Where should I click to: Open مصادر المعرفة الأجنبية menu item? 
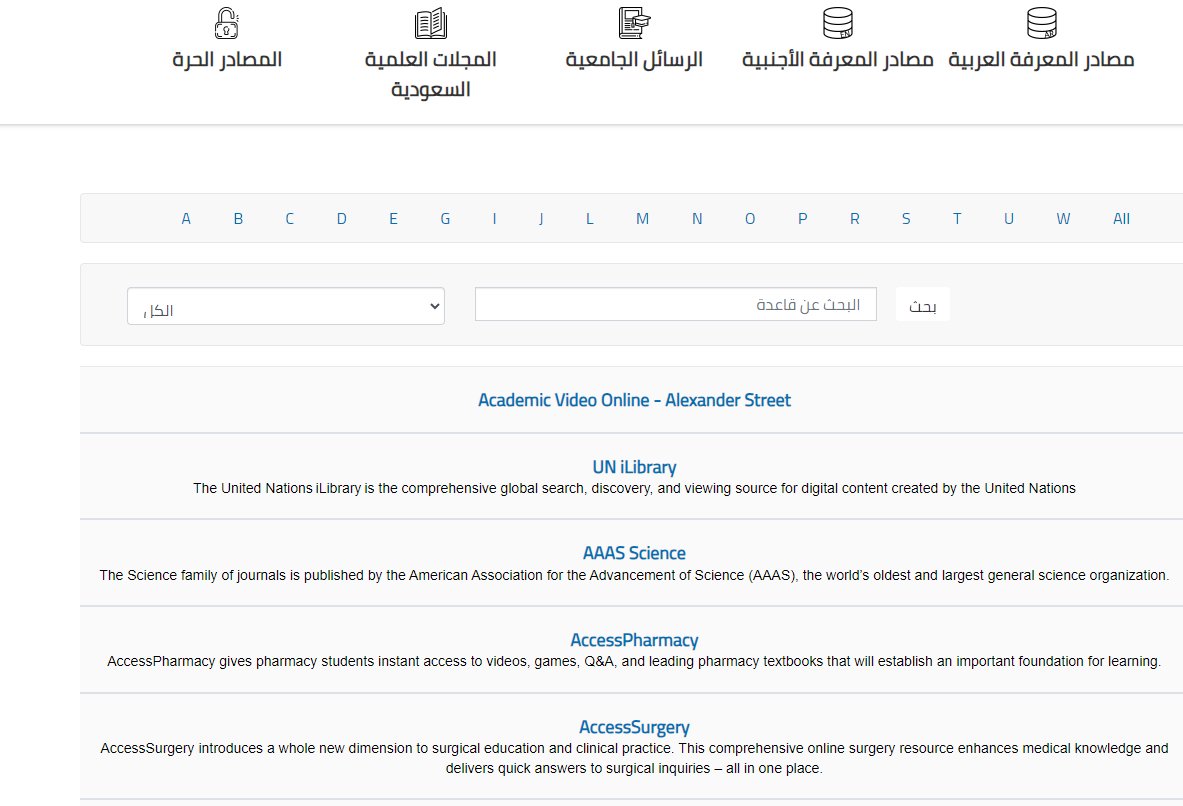pyautogui.click(x=837, y=60)
